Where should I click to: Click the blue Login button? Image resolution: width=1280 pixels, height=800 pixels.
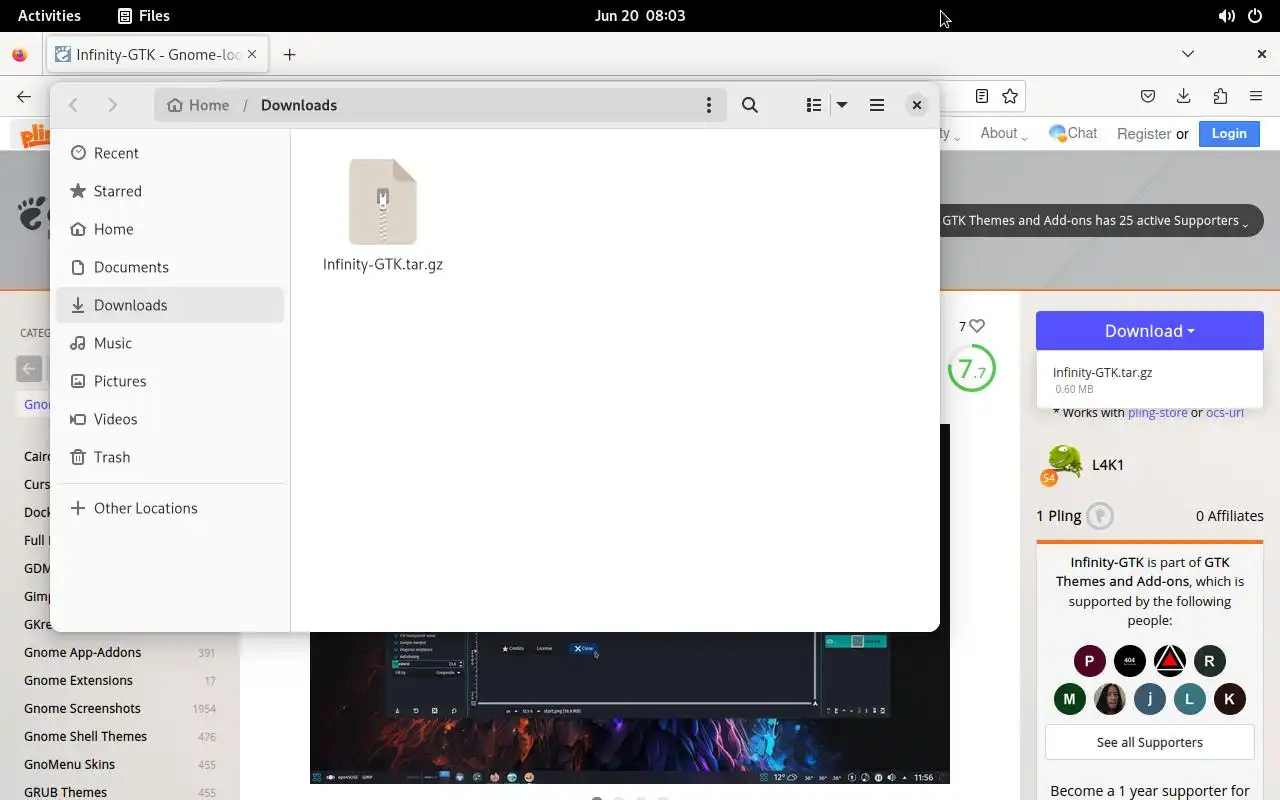(x=1229, y=133)
